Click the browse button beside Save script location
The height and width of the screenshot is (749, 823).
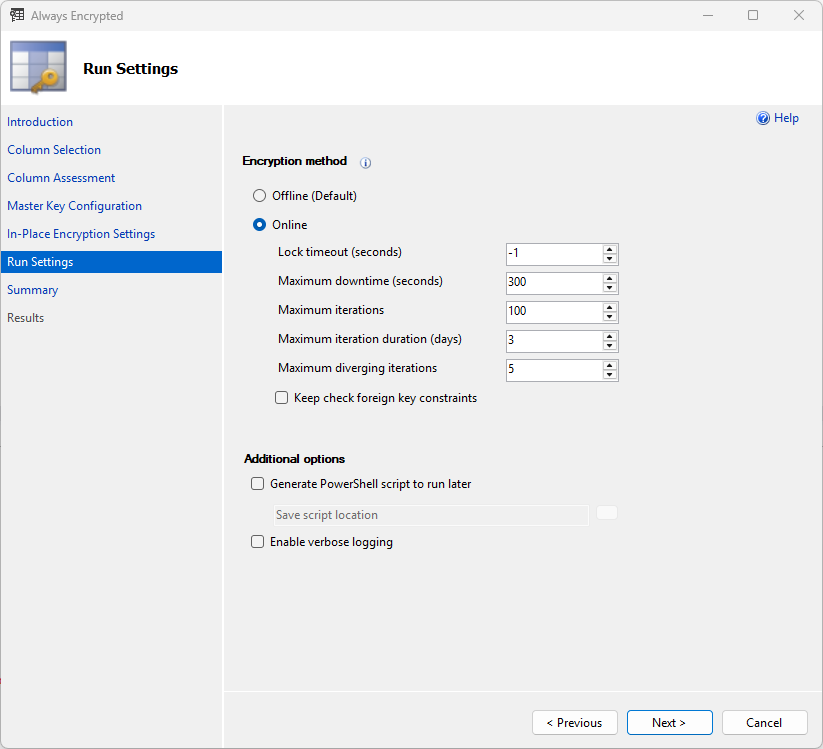pyautogui.click(x=607, y=513)
